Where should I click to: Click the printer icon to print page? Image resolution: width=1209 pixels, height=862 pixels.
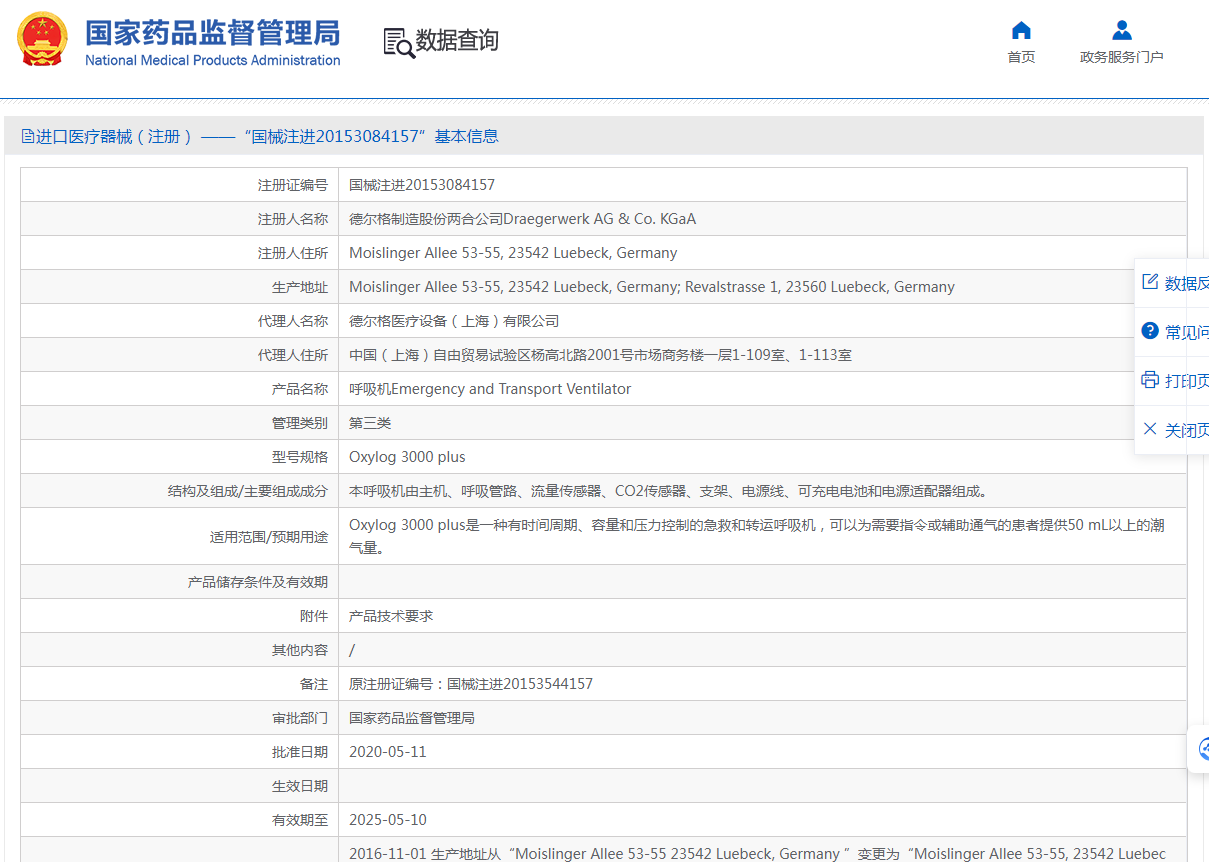[1150, 380]
